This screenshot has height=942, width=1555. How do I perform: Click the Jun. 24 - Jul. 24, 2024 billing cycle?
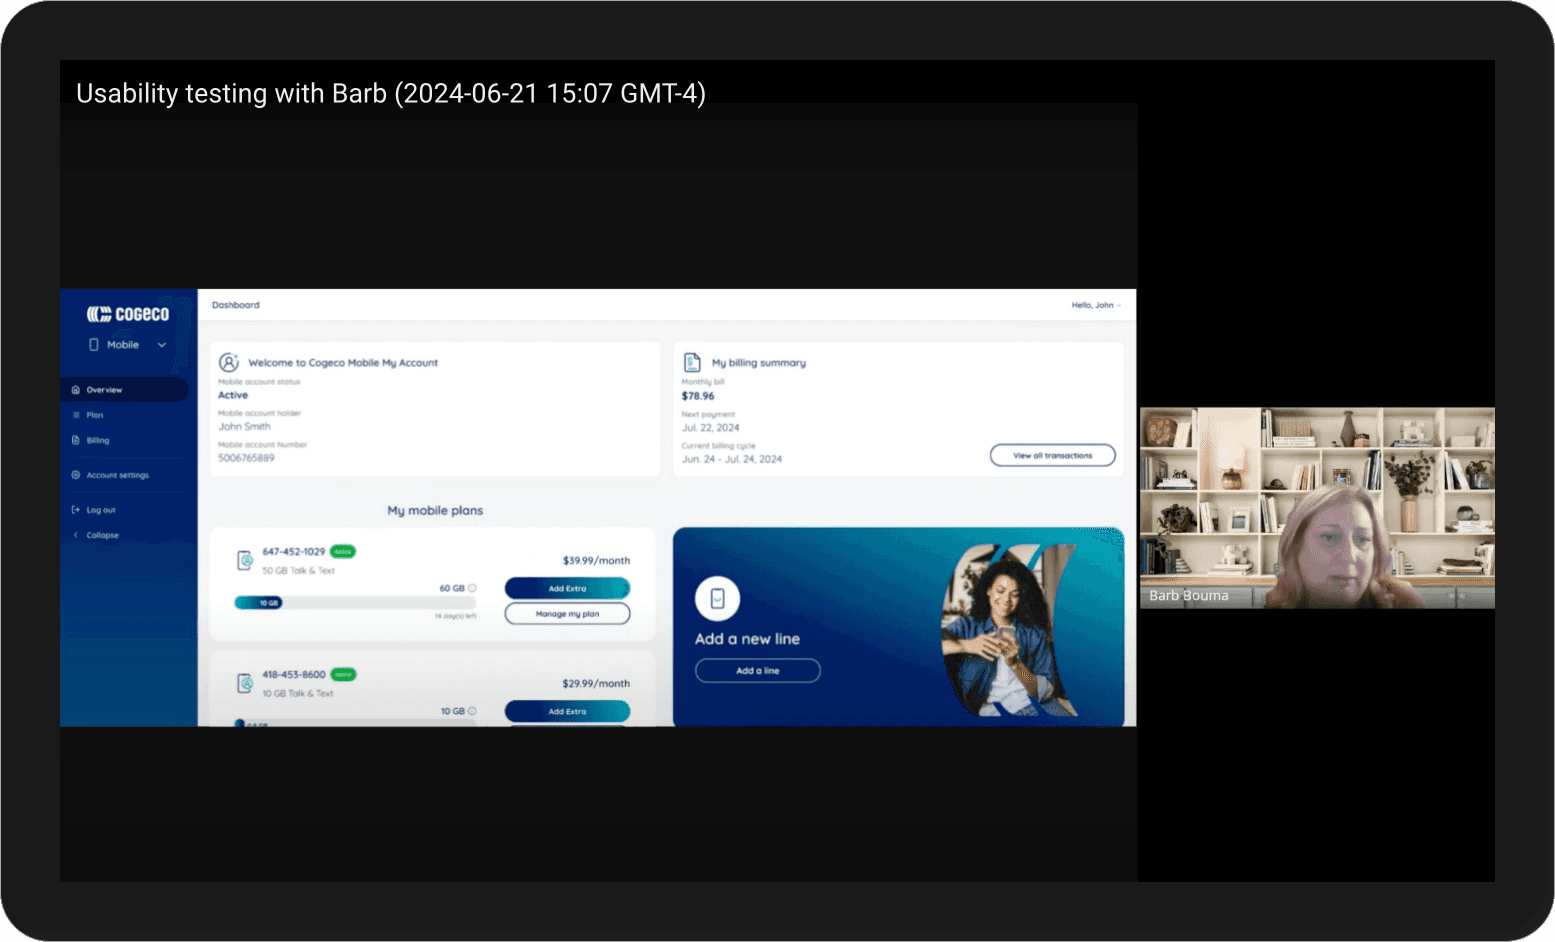[732, 459]
